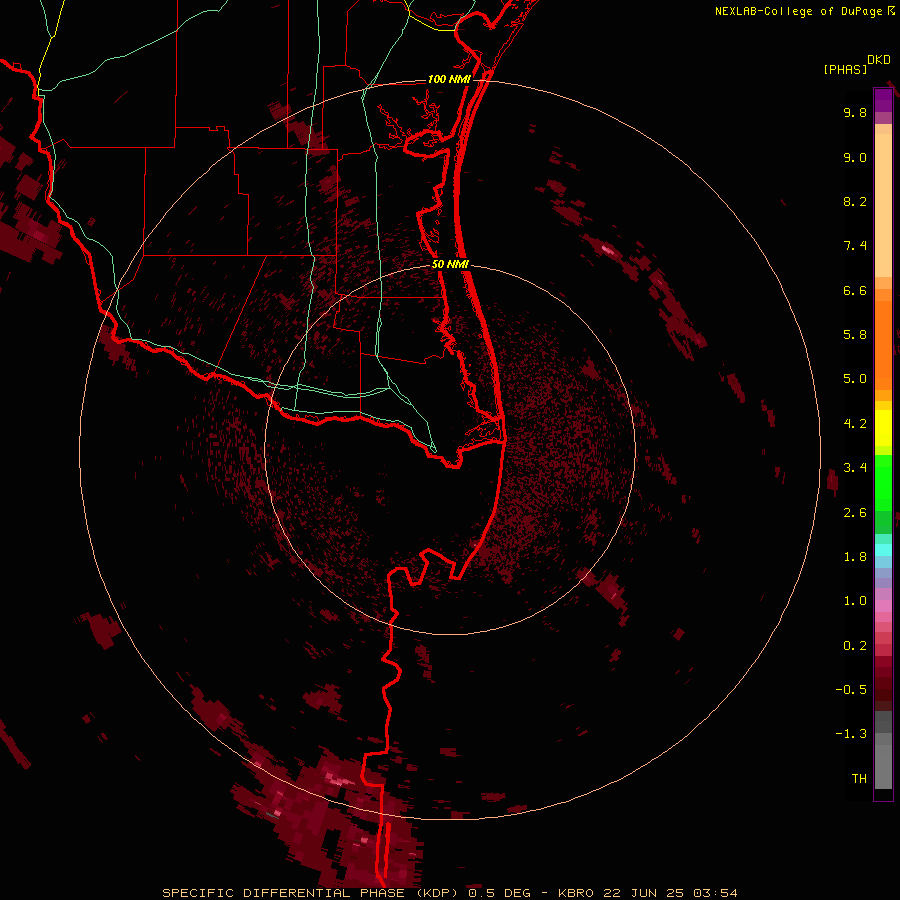The image size is (900, 900).
Task: Click the 5.0 scale value
Action: [x=855, y=379]
